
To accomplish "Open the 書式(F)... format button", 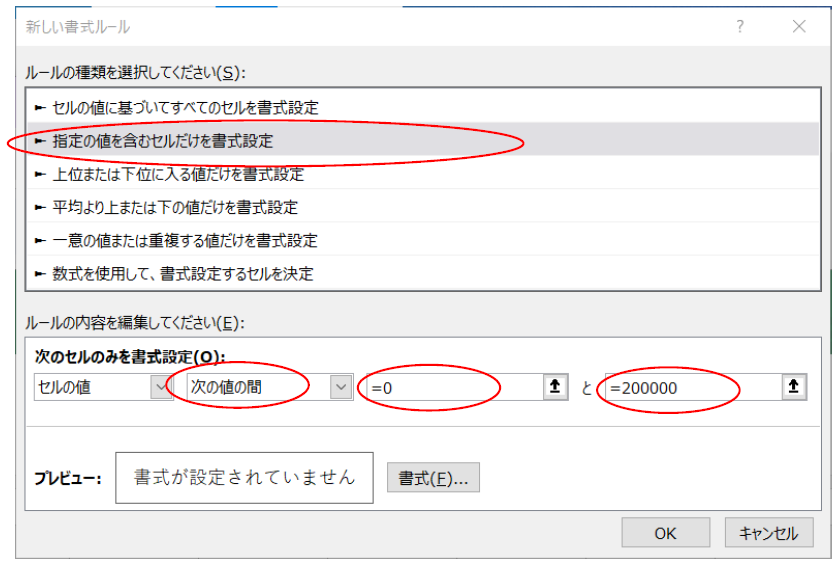I will click(433, 477).
